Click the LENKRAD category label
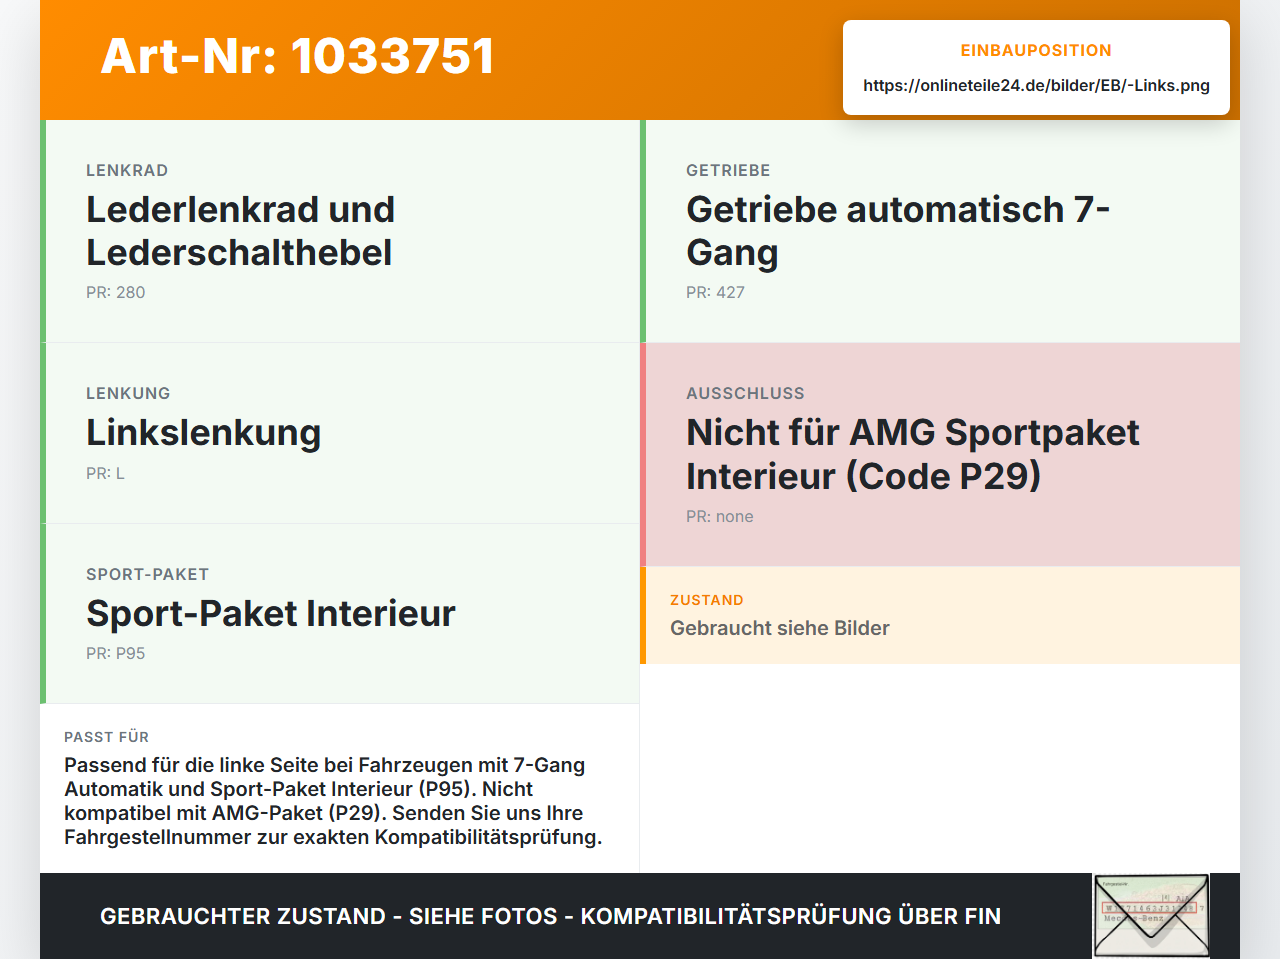The height and width of the screenshot is (959, 1280). tap(127, 170)
